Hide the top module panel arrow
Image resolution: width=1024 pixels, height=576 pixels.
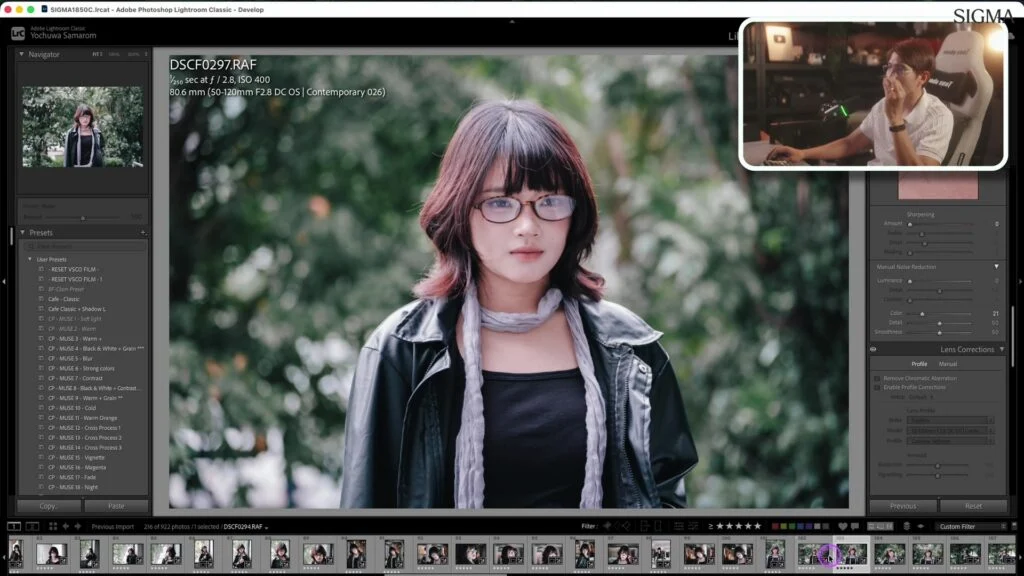[512, 22]
